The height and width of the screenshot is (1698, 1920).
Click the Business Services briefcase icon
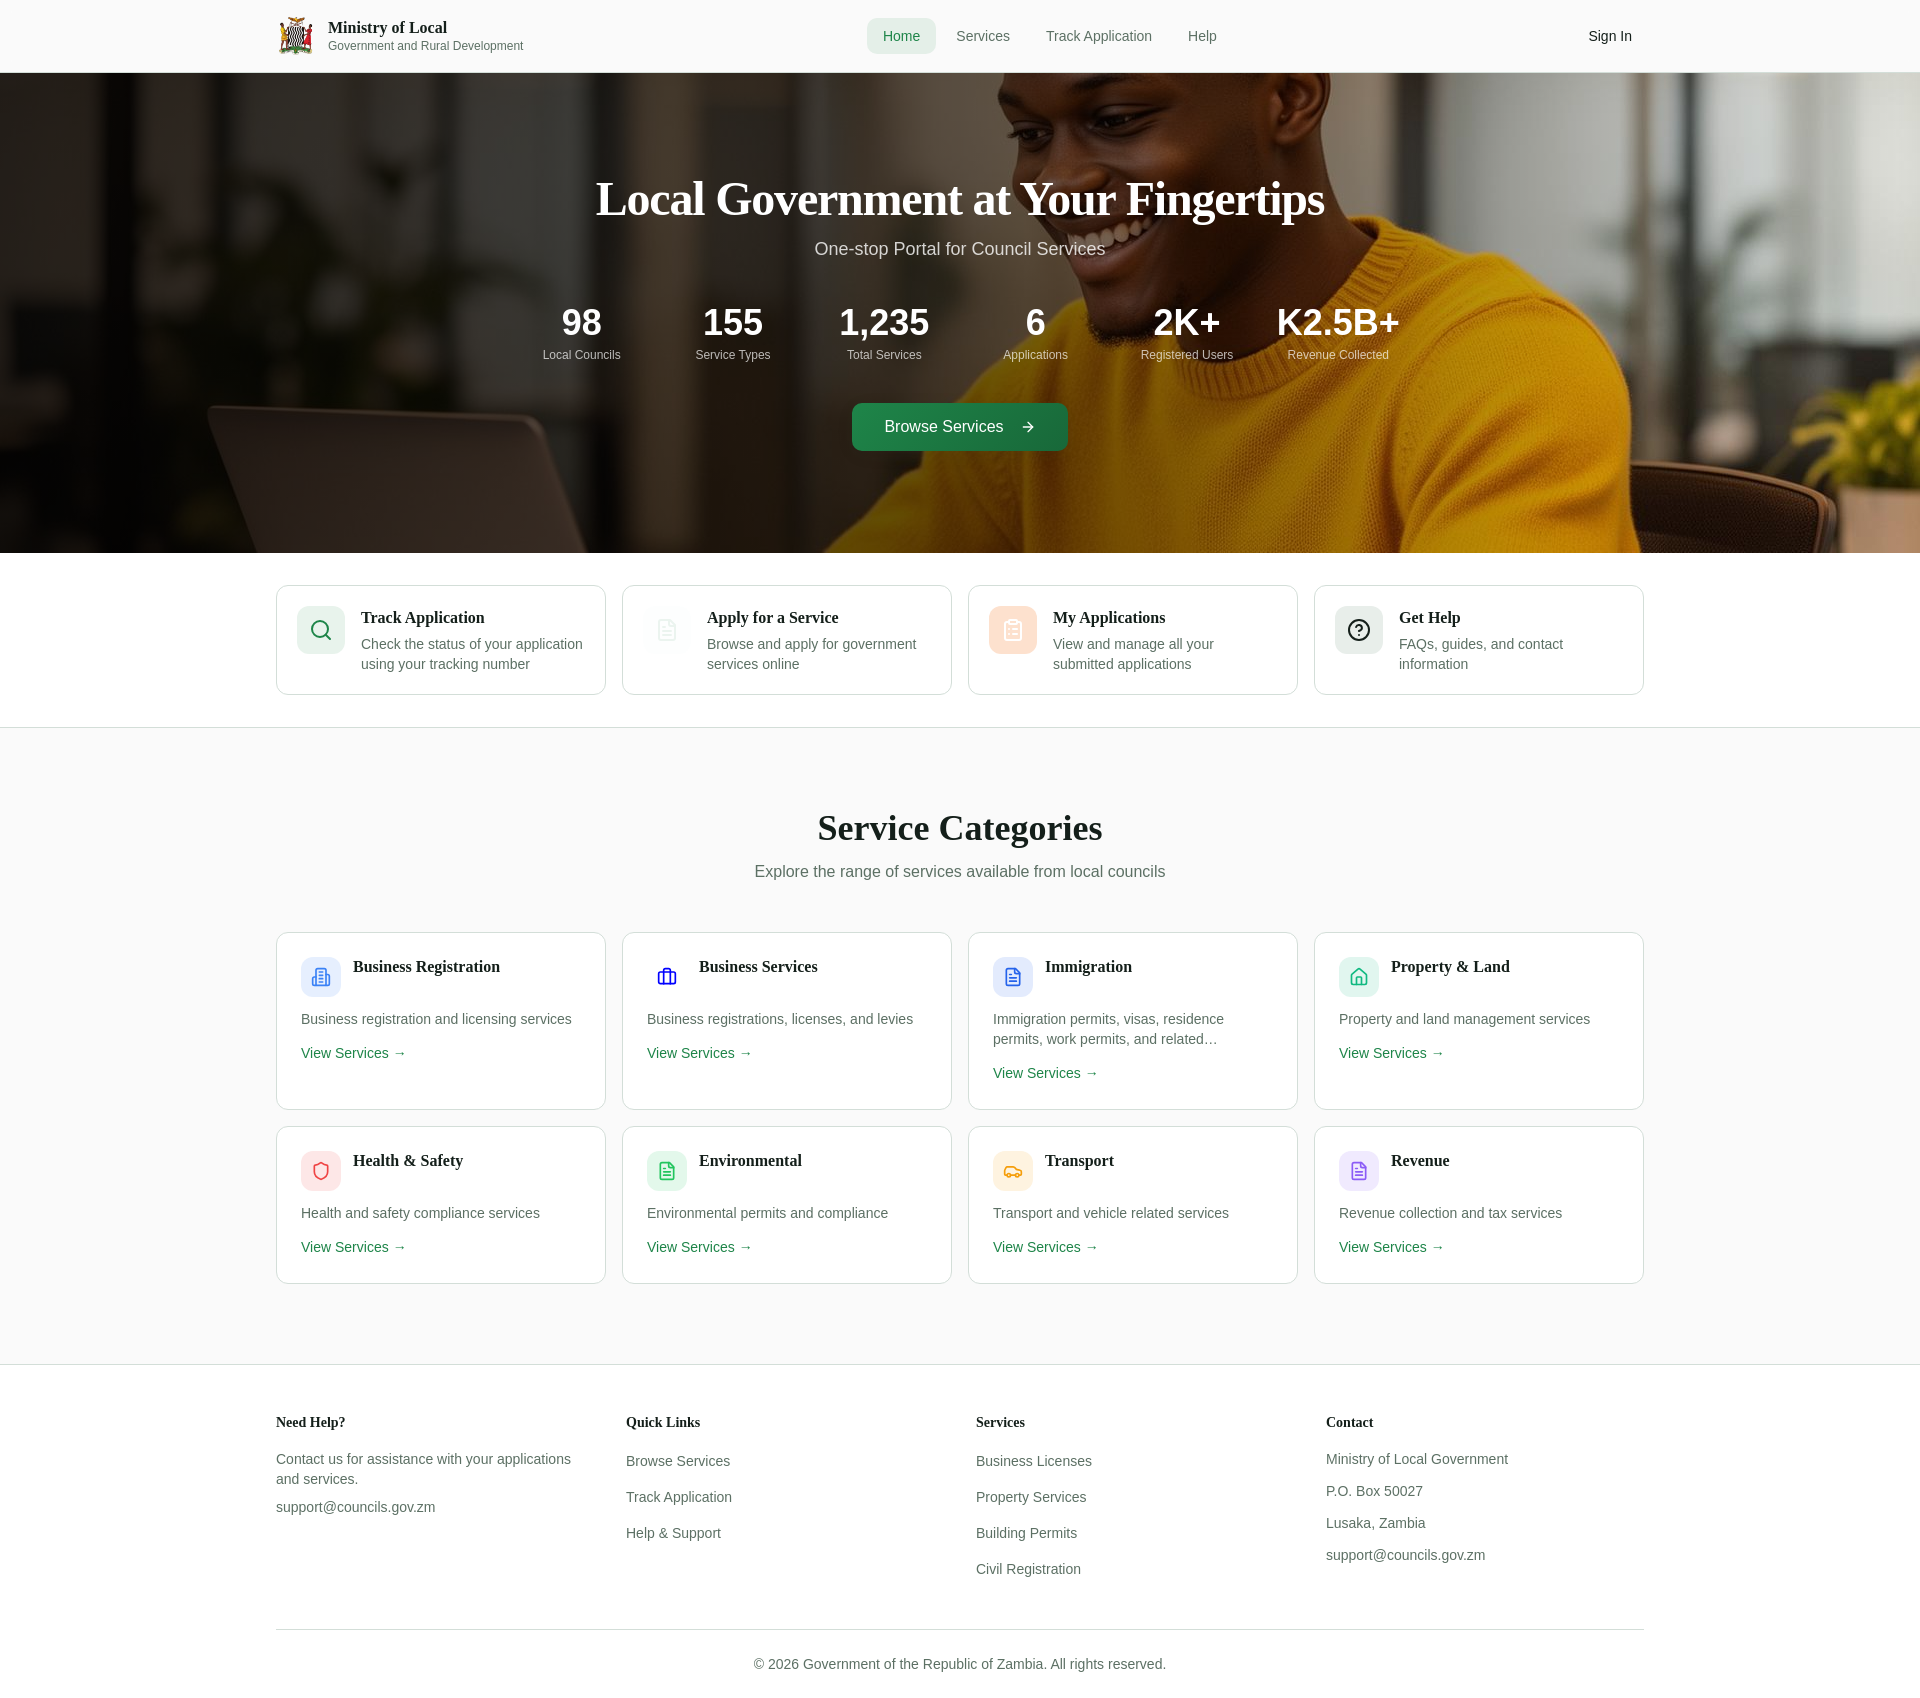click(x=667, y=977)
